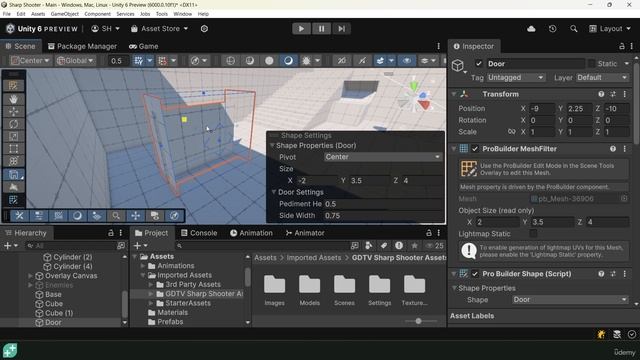Screen dimensions: 640x360
Task: Toggle Pro Builder Shape script checkbox
Action: [475, 274]
